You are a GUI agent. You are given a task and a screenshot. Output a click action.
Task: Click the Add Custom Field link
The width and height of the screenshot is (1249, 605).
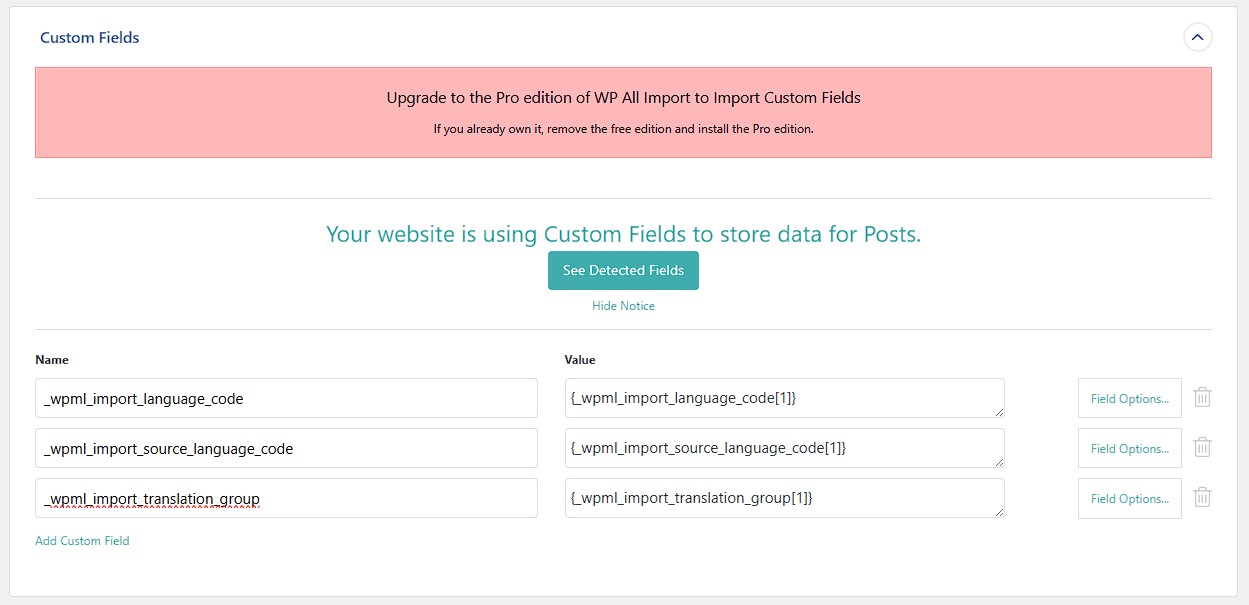pos(82,541)
